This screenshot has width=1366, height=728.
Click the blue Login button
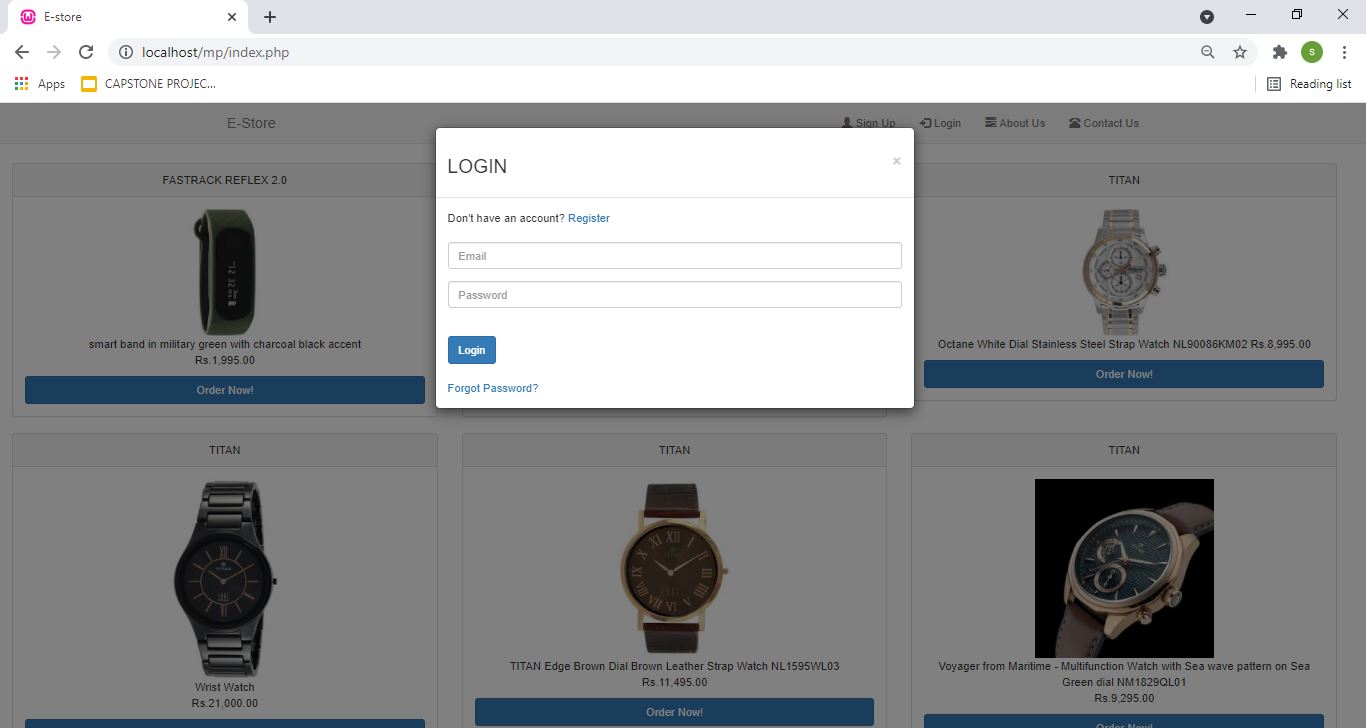pos(472,350)
